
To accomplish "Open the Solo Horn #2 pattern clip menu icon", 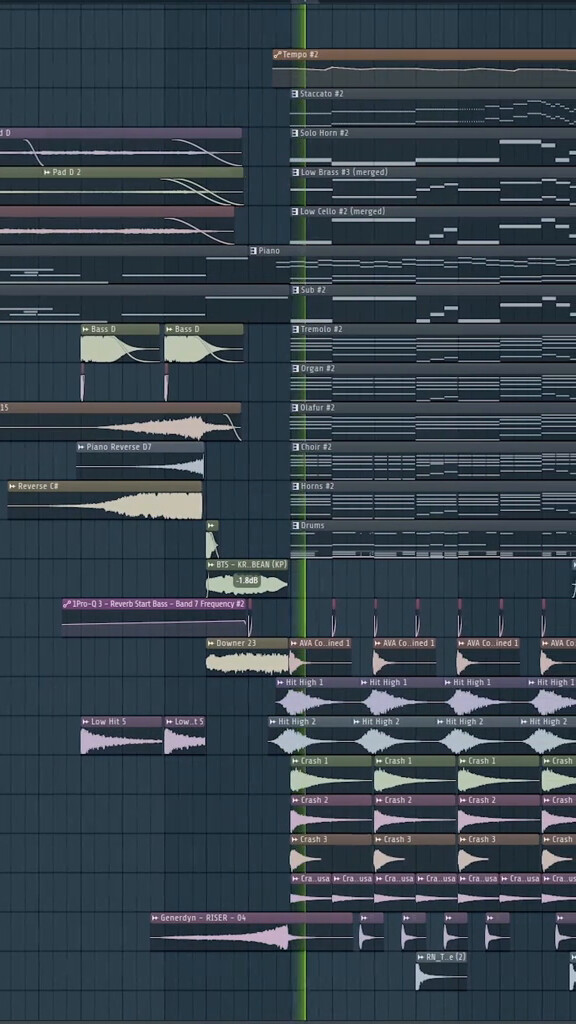I will coord(295,133).
